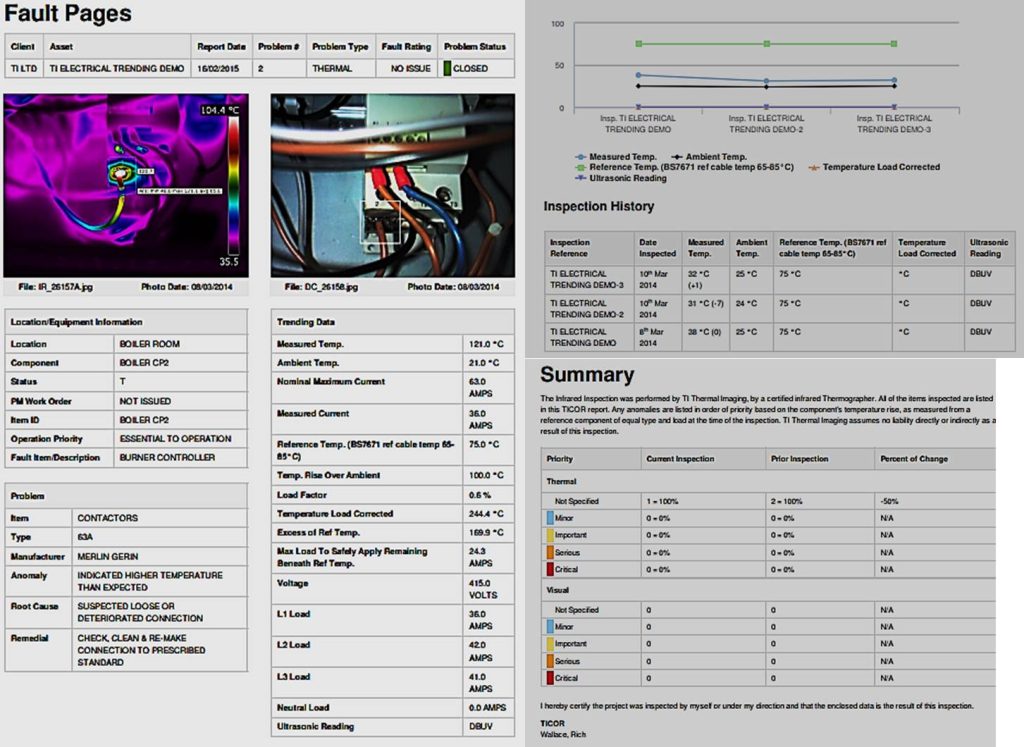This screenshot has width=1024, height=747.
Task: Click the Measured Temp. value 121.0 °C
Action: 486,343
